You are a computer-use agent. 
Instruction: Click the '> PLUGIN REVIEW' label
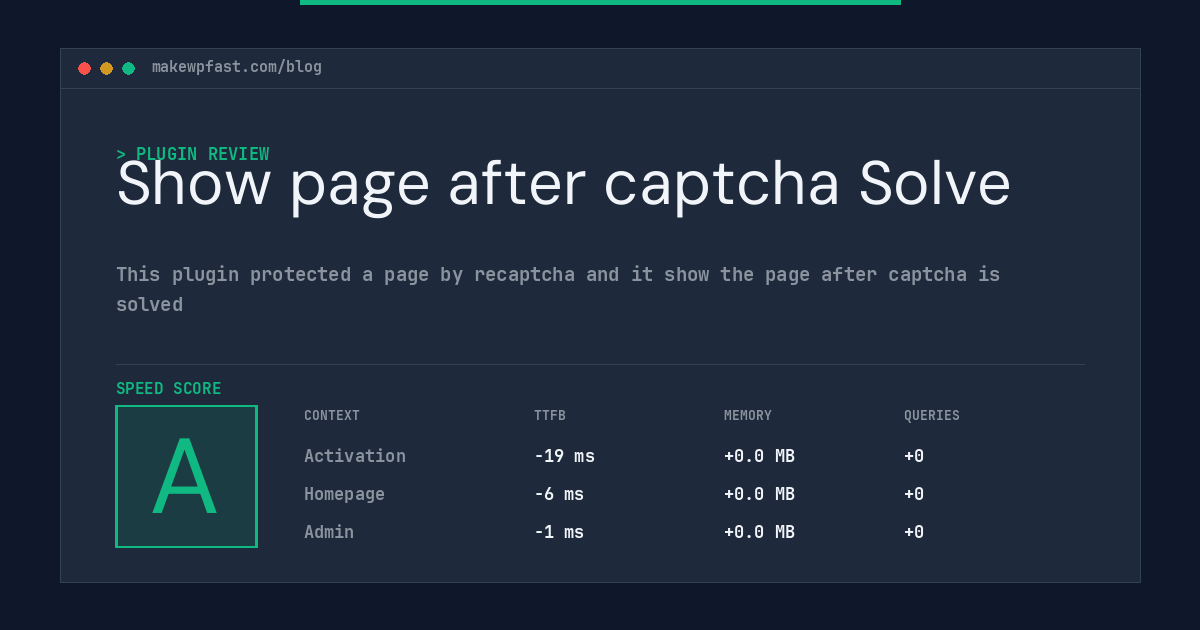click(193, 154)
